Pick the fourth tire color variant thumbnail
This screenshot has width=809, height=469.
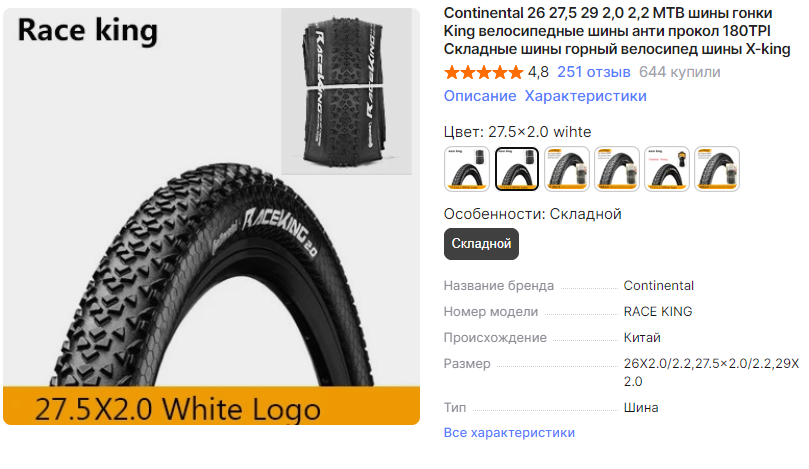click(617, 169)
